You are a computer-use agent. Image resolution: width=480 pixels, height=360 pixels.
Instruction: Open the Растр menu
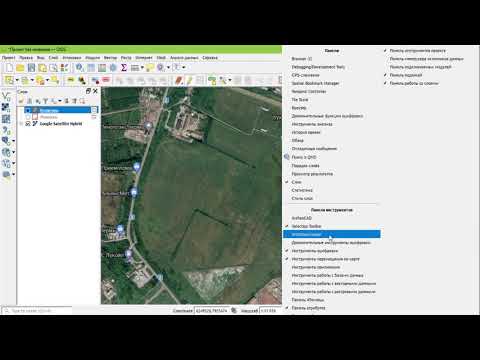(x=126, y=58)
